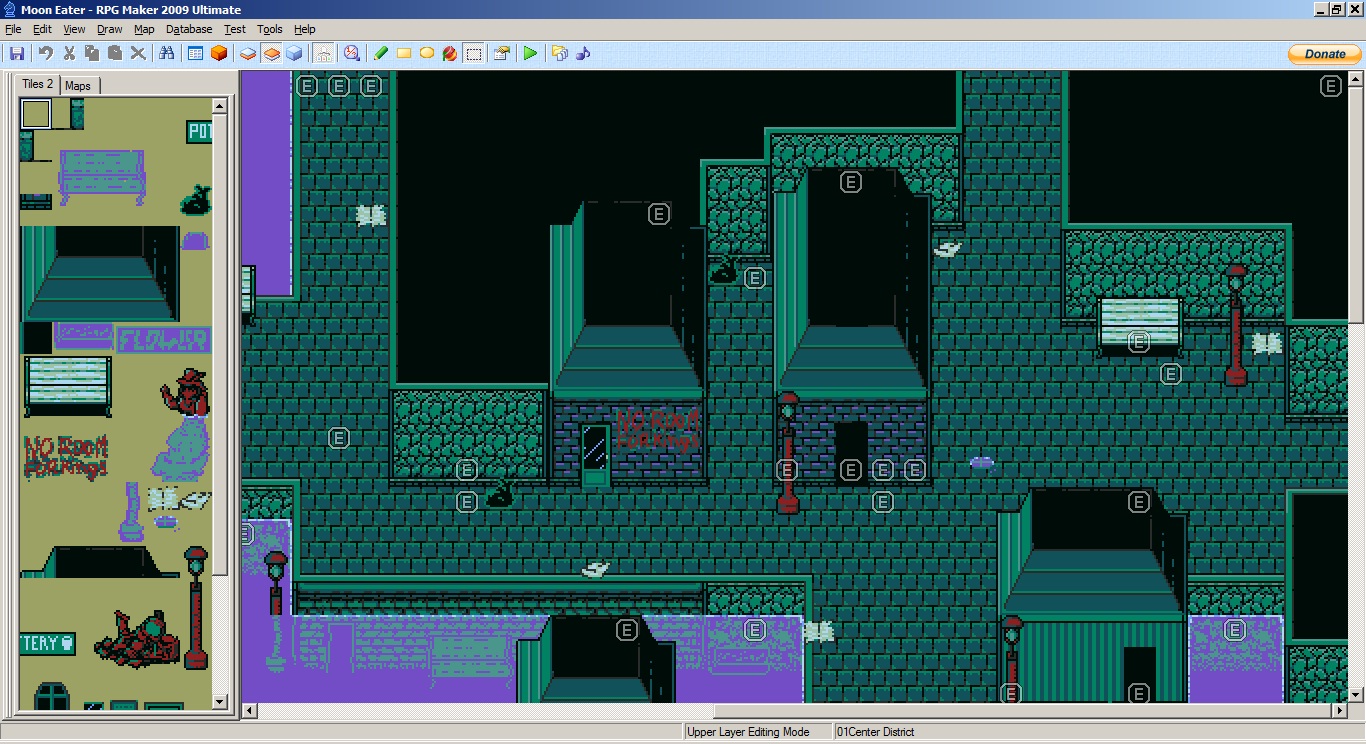Screen dimensions: 1366x744
Task: Click the Undo arrow in the toolbar
Action: pos(45,53)
